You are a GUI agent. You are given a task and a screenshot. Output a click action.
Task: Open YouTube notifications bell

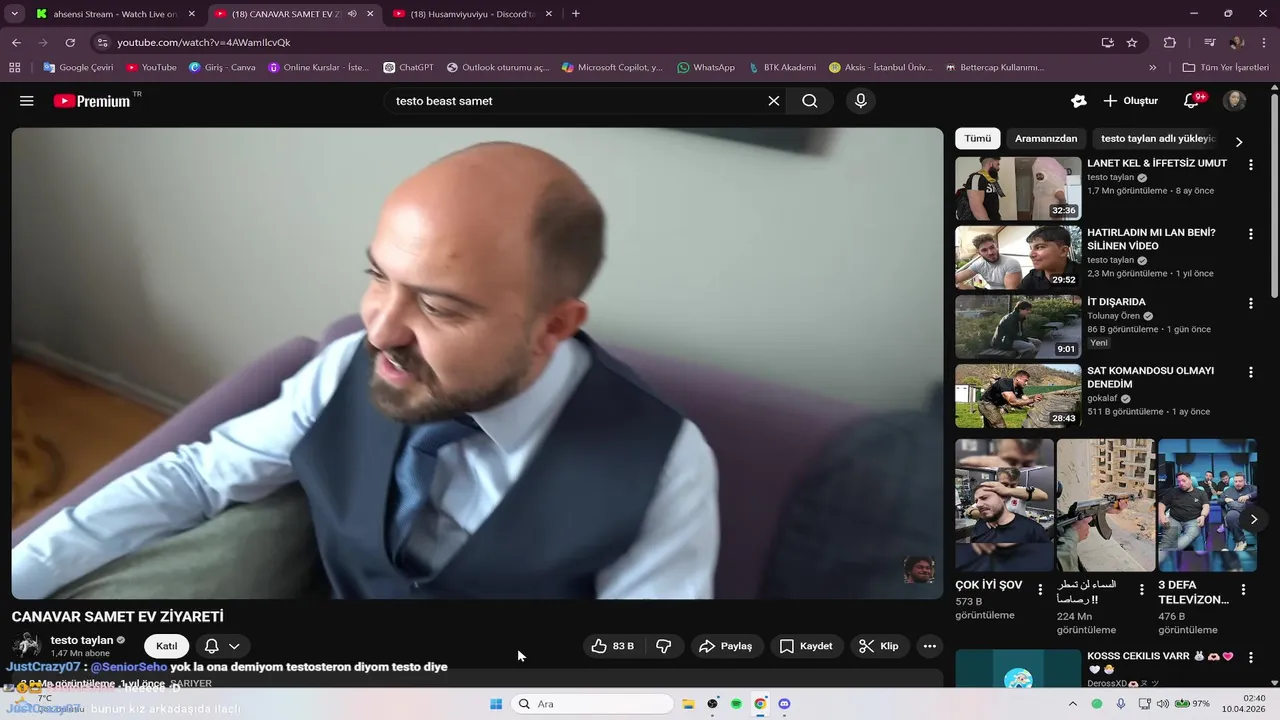point(1191,101)
